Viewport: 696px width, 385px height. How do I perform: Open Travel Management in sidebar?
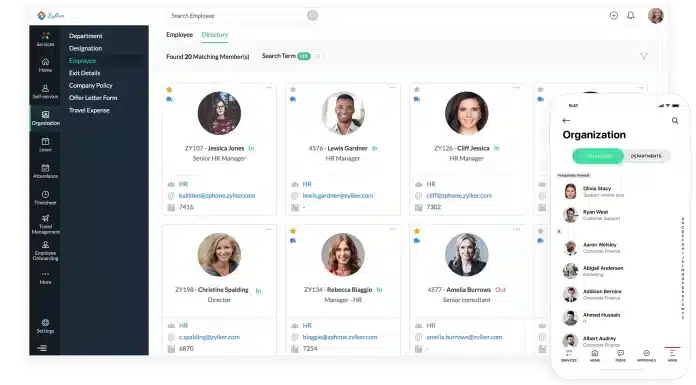tap(45, 224)
